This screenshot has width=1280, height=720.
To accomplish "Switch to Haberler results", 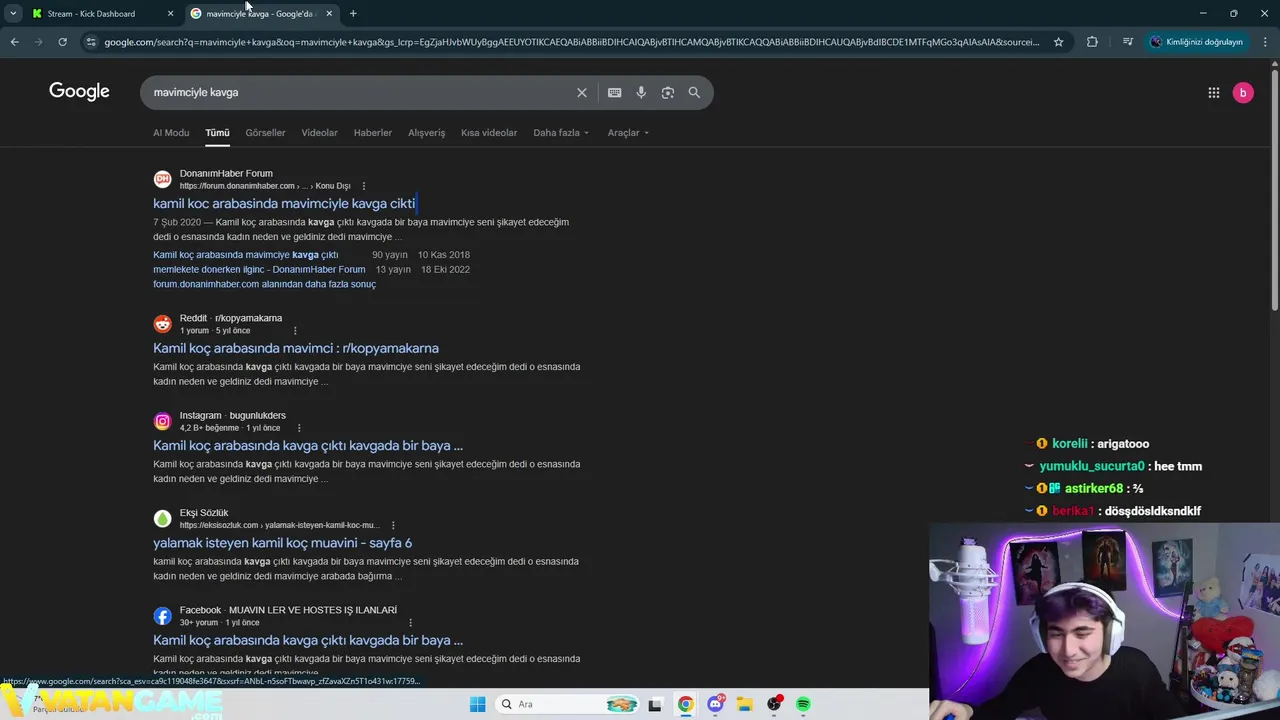I will pos(372,132).
